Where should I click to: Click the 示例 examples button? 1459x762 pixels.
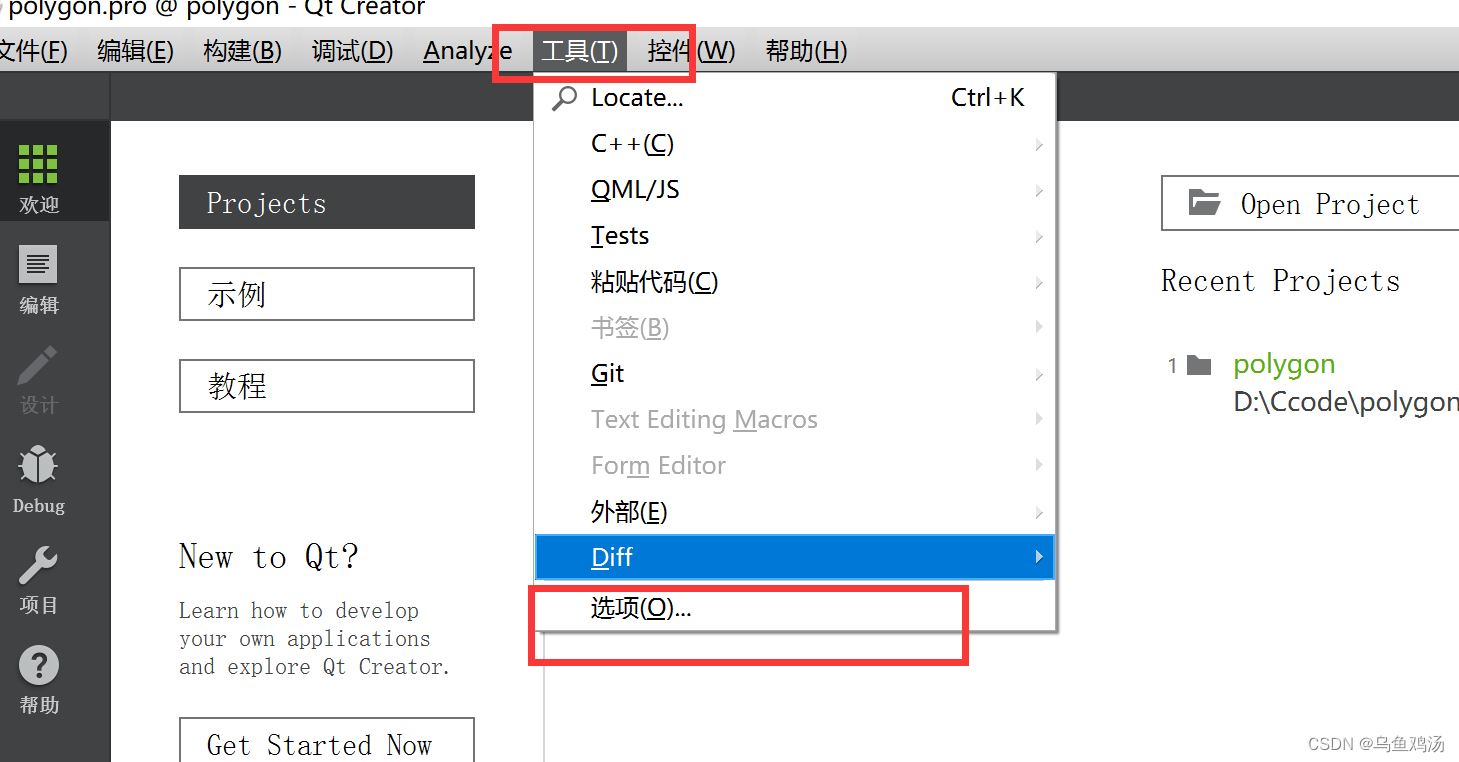[327, 294]
